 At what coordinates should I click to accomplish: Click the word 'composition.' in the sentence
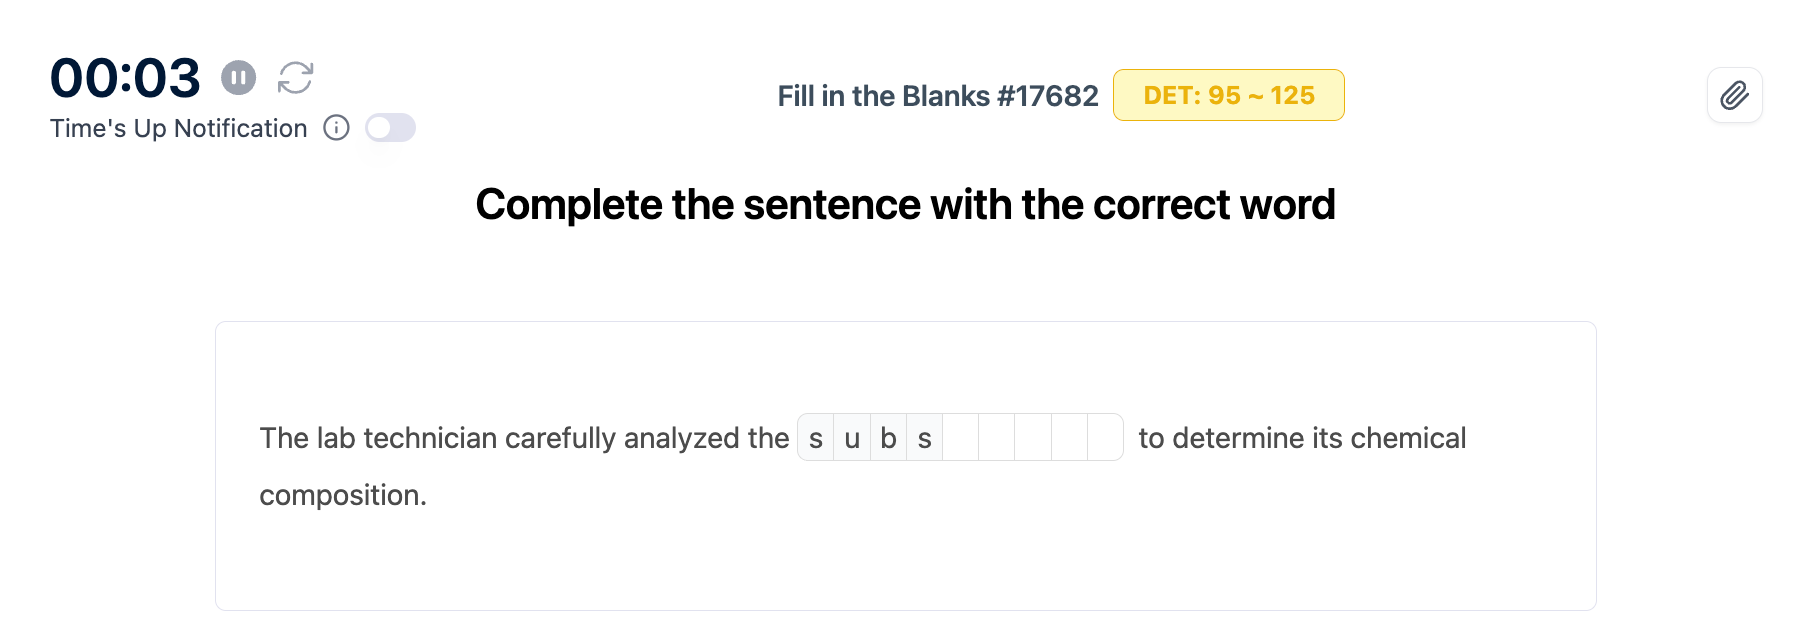(x=343, y=495)
